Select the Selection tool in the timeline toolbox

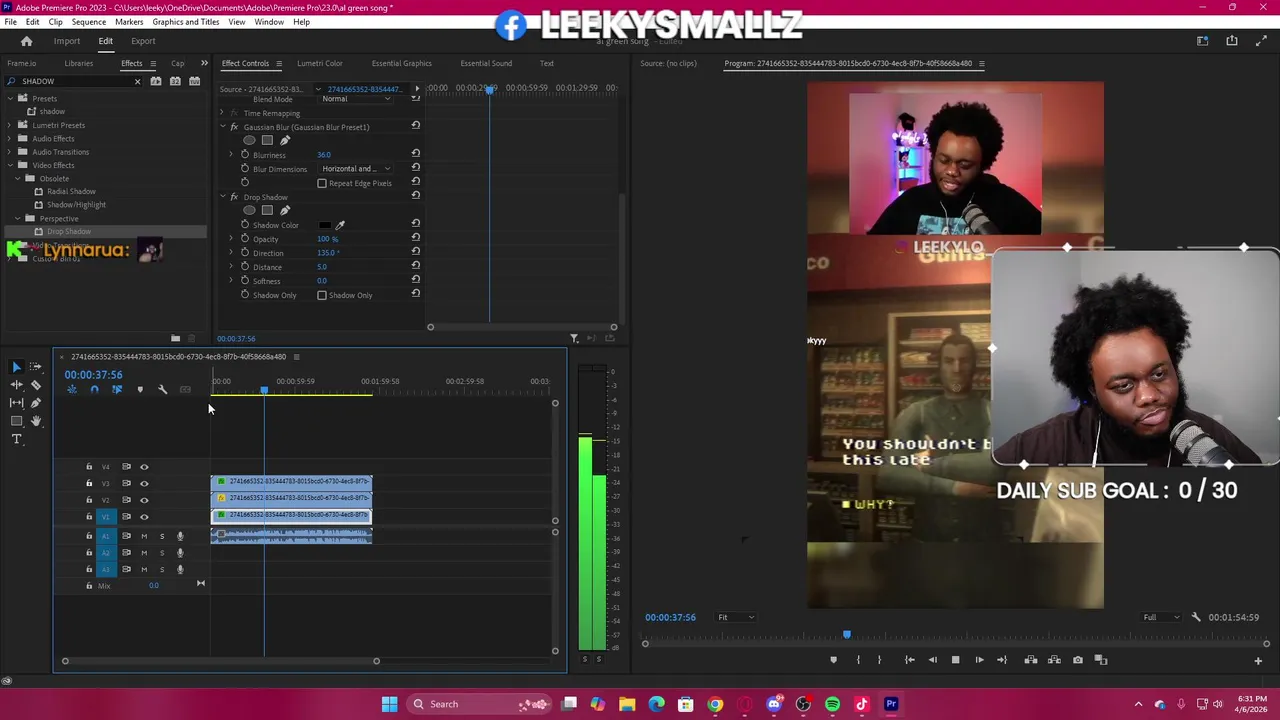16,367
